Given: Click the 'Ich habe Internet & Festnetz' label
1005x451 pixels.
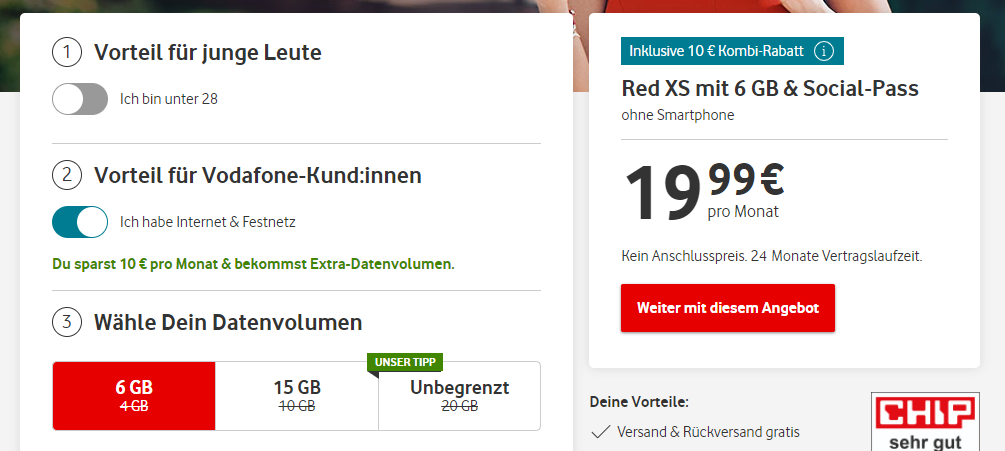Looking at the screenshot, I should tap(208, 222).
